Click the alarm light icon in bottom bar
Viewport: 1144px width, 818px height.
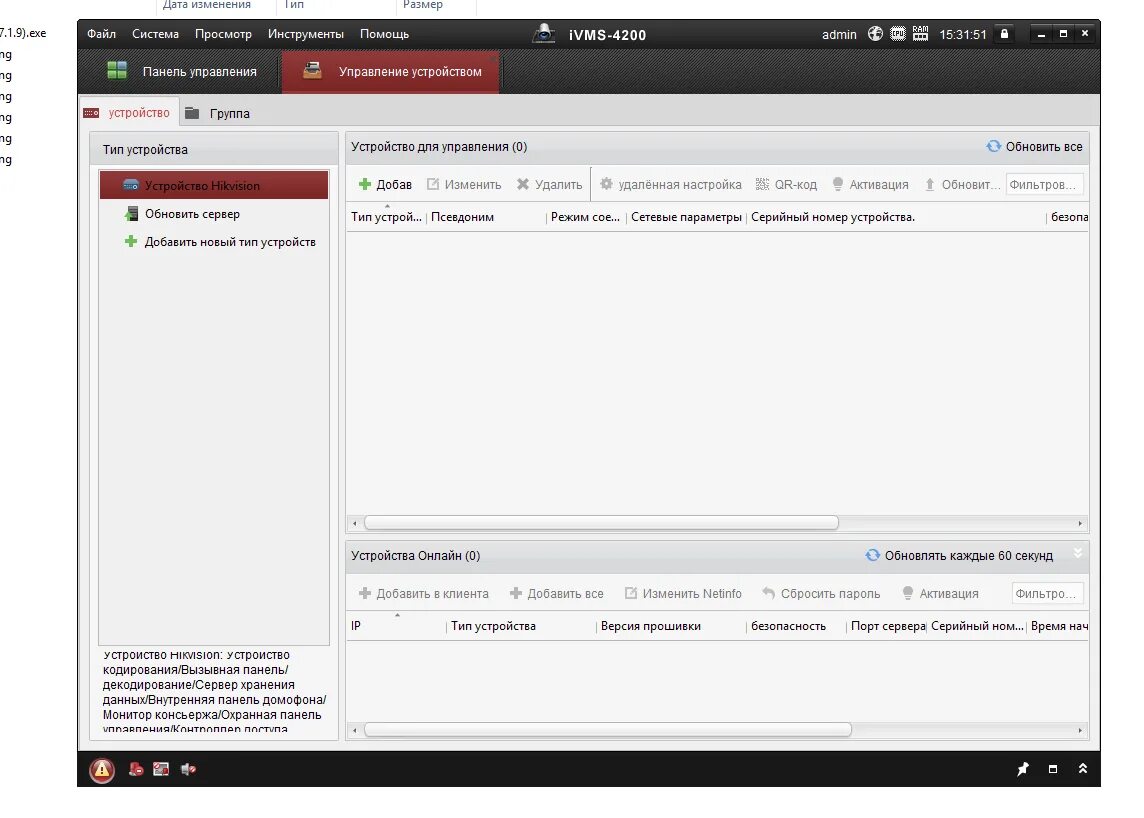coord(136,769)
